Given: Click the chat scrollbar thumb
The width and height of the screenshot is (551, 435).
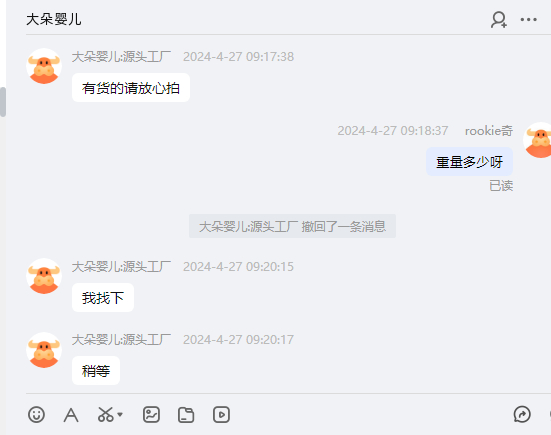Looking at the screenshot, I should (3, 102).
